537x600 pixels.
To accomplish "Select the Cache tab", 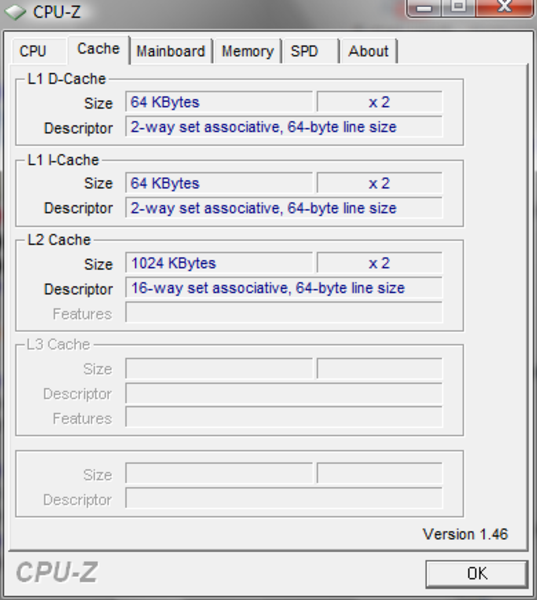I will [x=99, y=50].
